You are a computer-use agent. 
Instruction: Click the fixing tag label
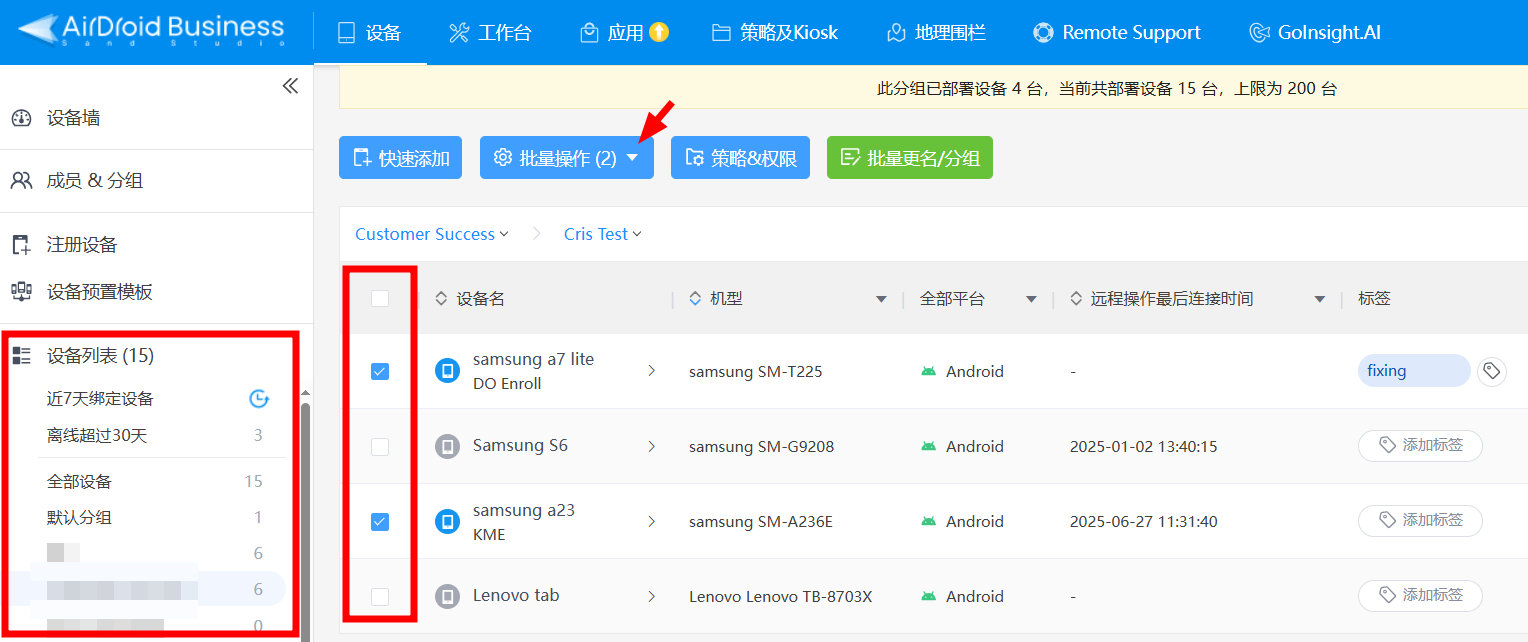click(x=1413, y=371)
